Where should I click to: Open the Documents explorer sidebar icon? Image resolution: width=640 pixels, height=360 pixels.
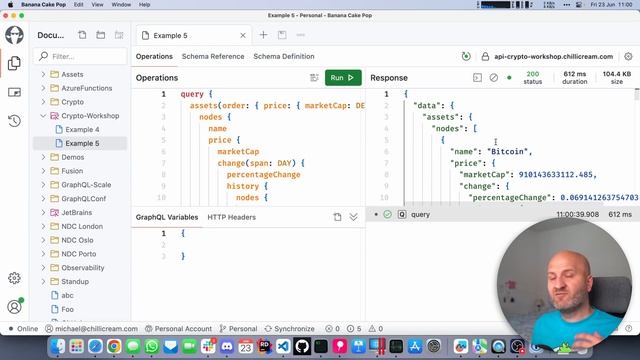(x=14, y=63)
